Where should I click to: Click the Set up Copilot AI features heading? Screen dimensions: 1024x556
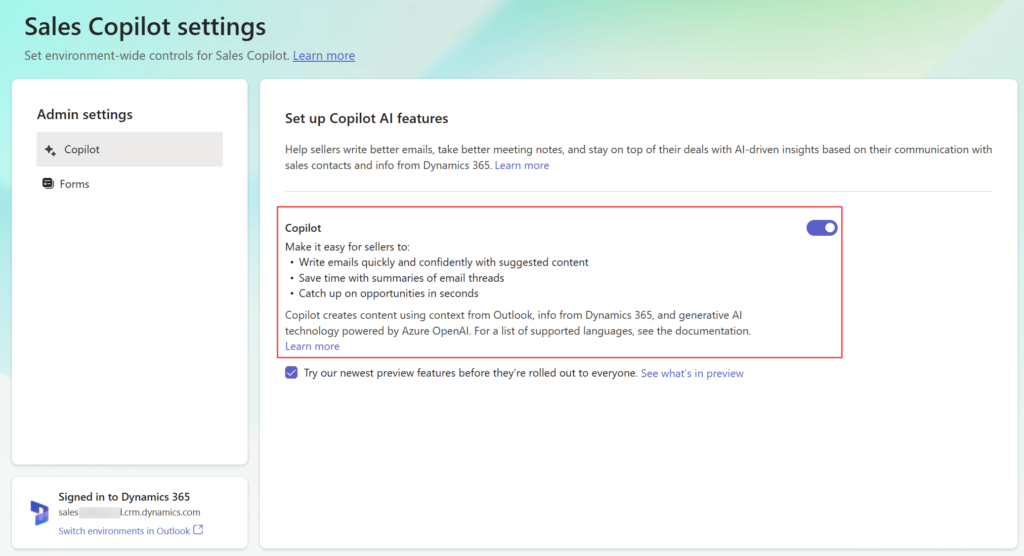[x=366, y=119]
